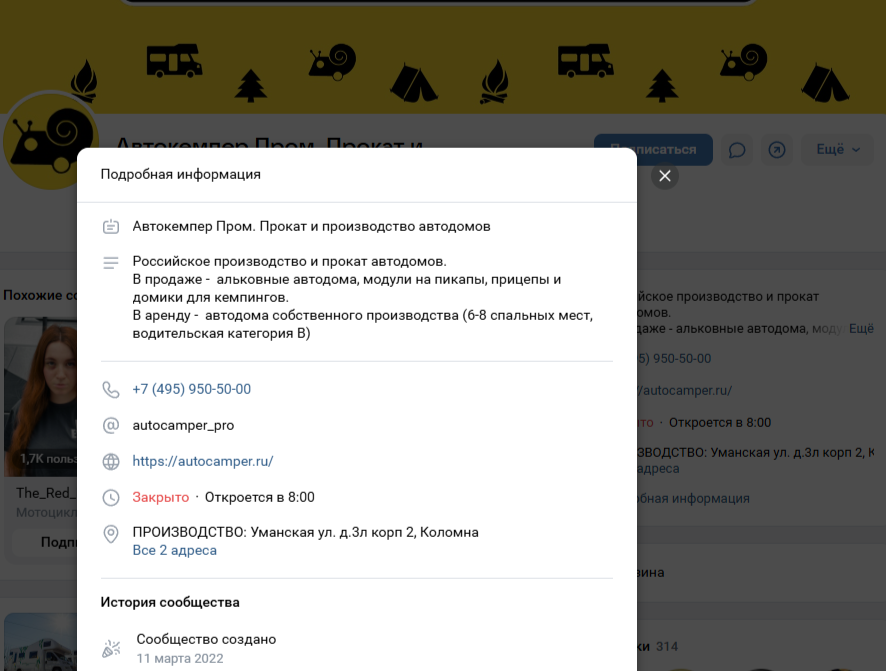The image size is (886, 671).
Task: Click the share arrow icon in the header
Action: [x=777, y=149]
